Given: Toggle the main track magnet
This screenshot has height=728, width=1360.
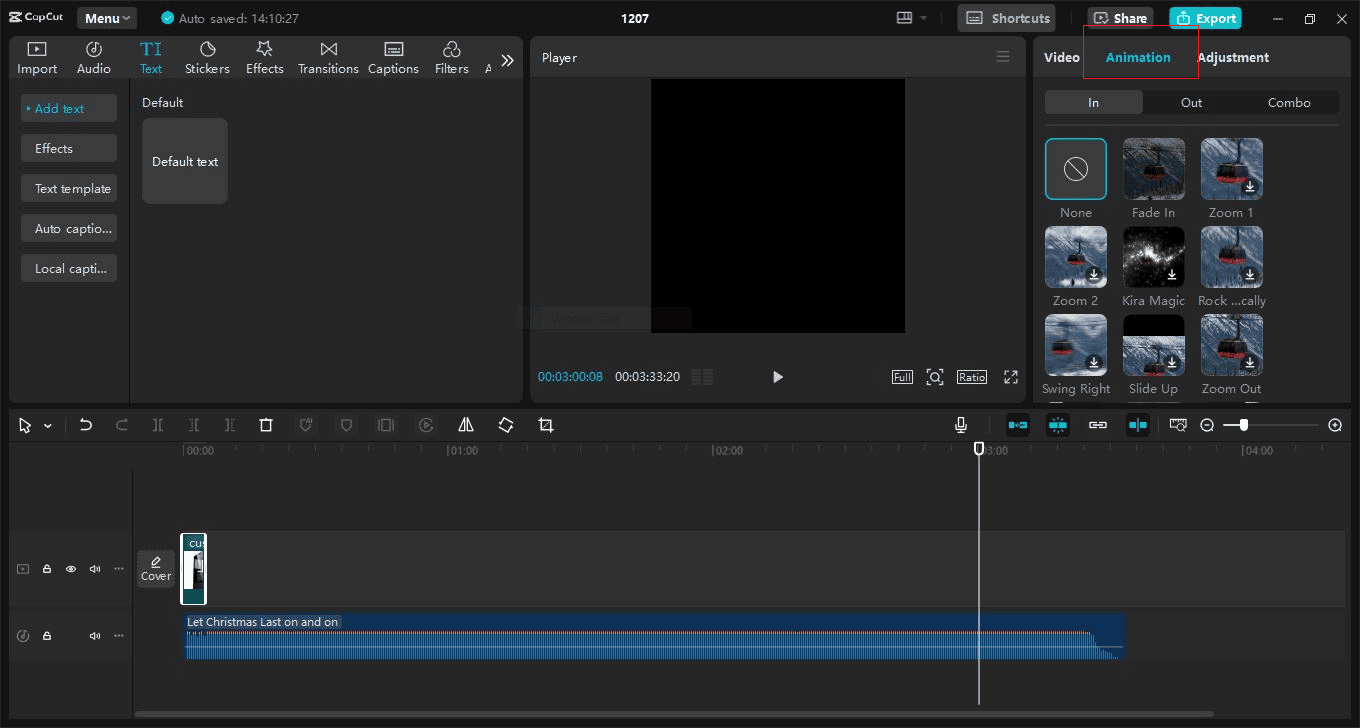Looking at the screenshot, I should tap(1018, 425).
